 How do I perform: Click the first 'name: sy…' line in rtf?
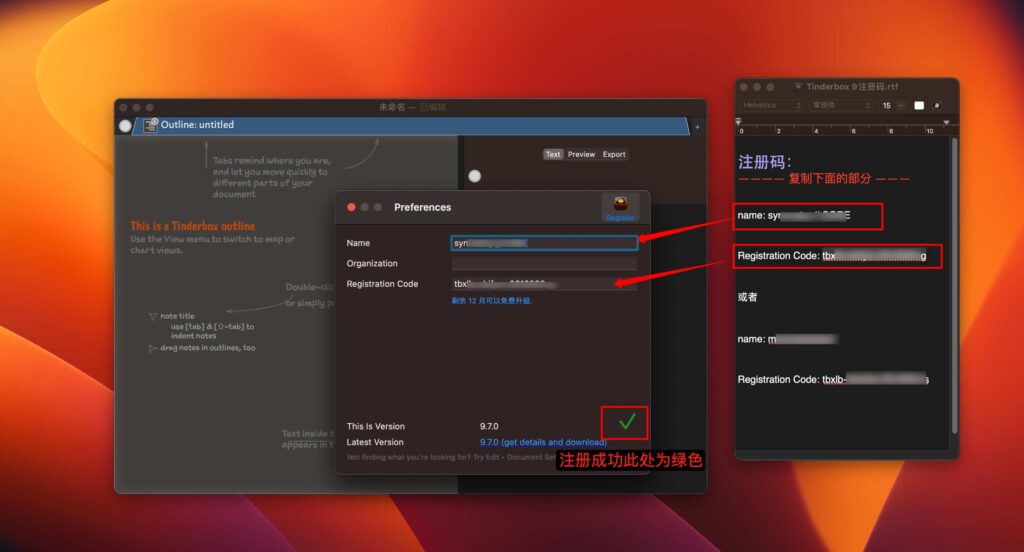point(793,216)
